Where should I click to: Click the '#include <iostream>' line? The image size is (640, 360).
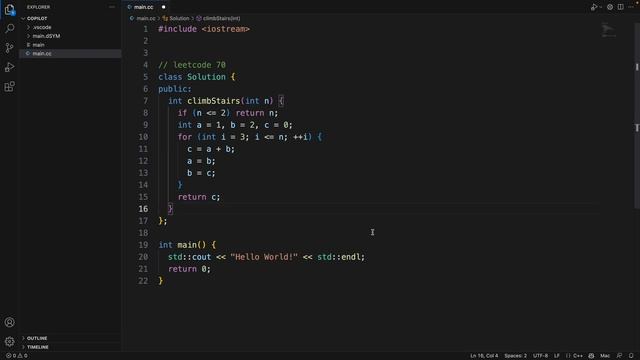tap(204, 29)
